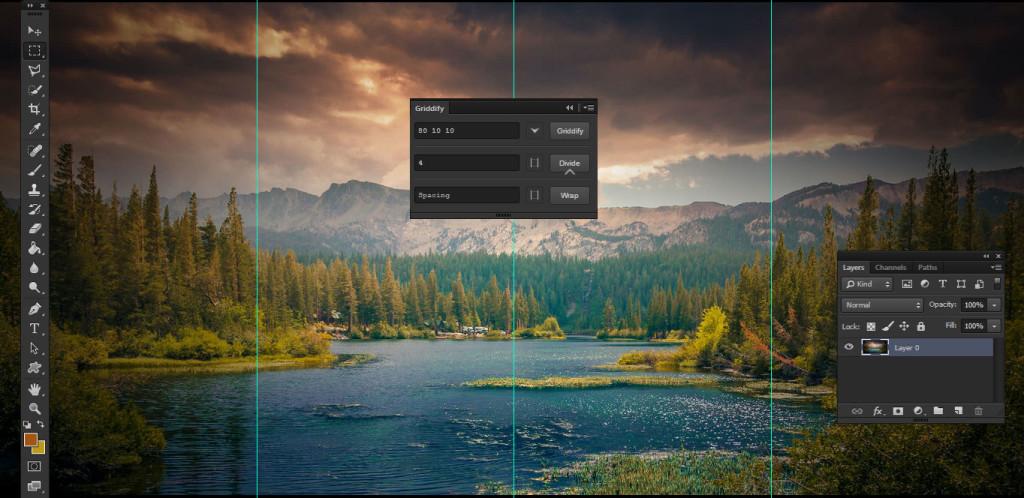Click the Opacity 100% value field
Image resolution: width=1024 pixels, height=498 pixels.
[x=973, y=305]
